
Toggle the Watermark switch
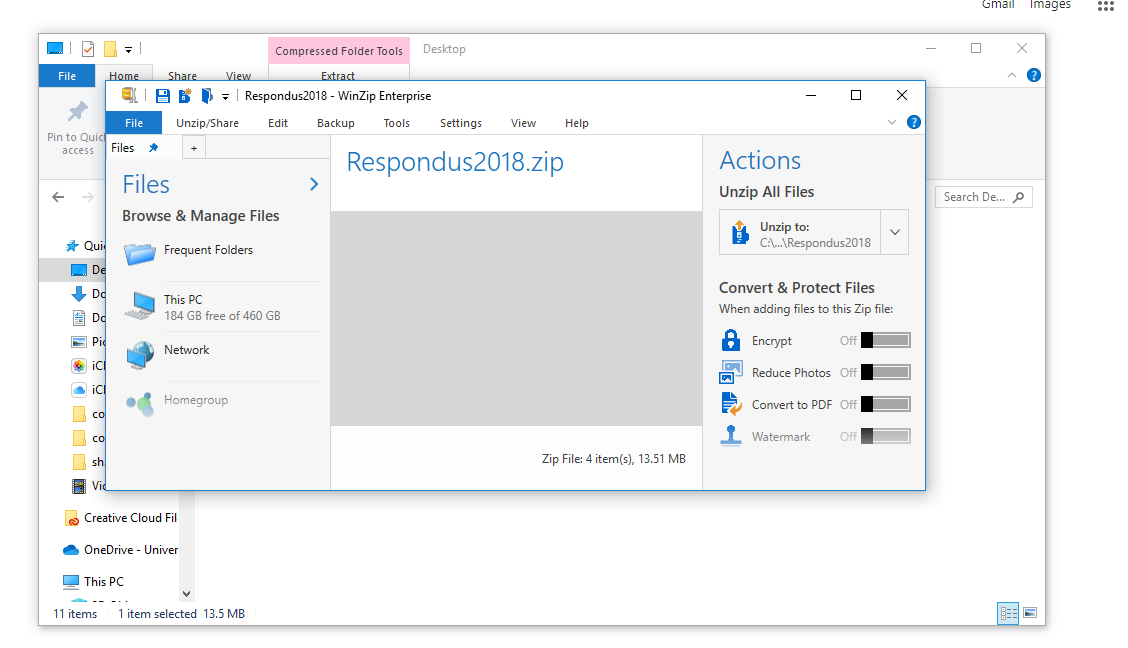(886, 436)
